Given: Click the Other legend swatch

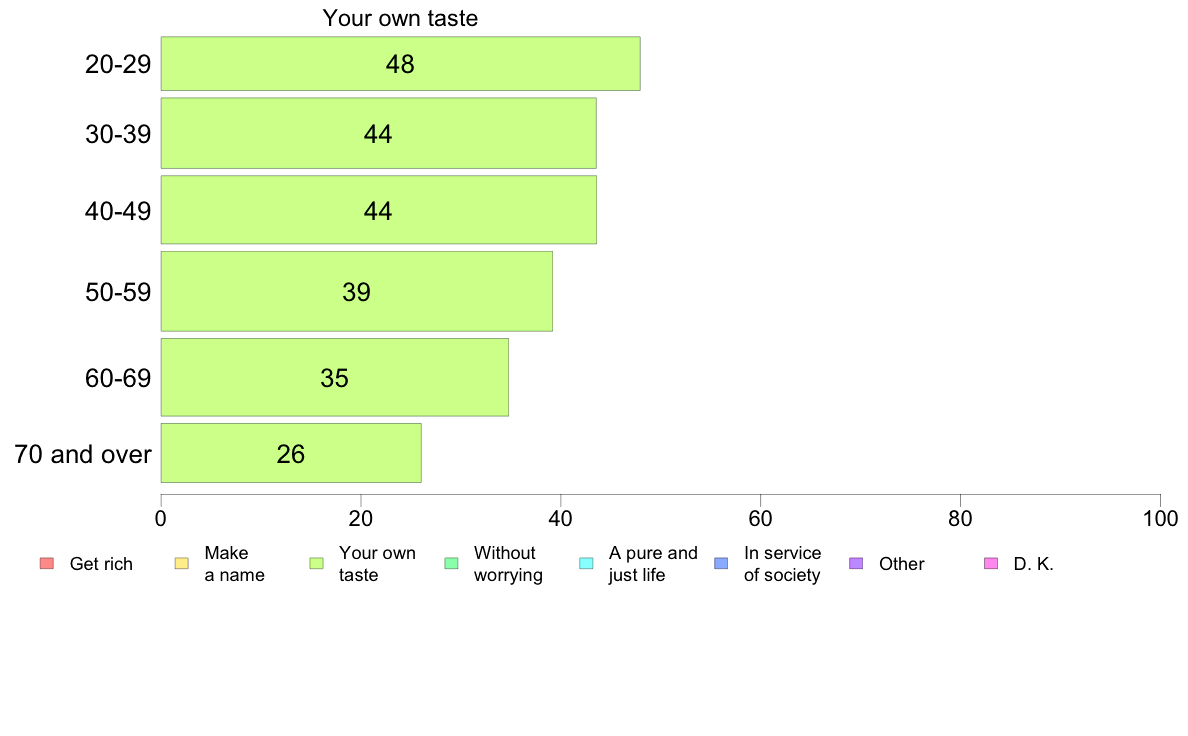Looking at the screenshot, I should (x=856, y=563).
